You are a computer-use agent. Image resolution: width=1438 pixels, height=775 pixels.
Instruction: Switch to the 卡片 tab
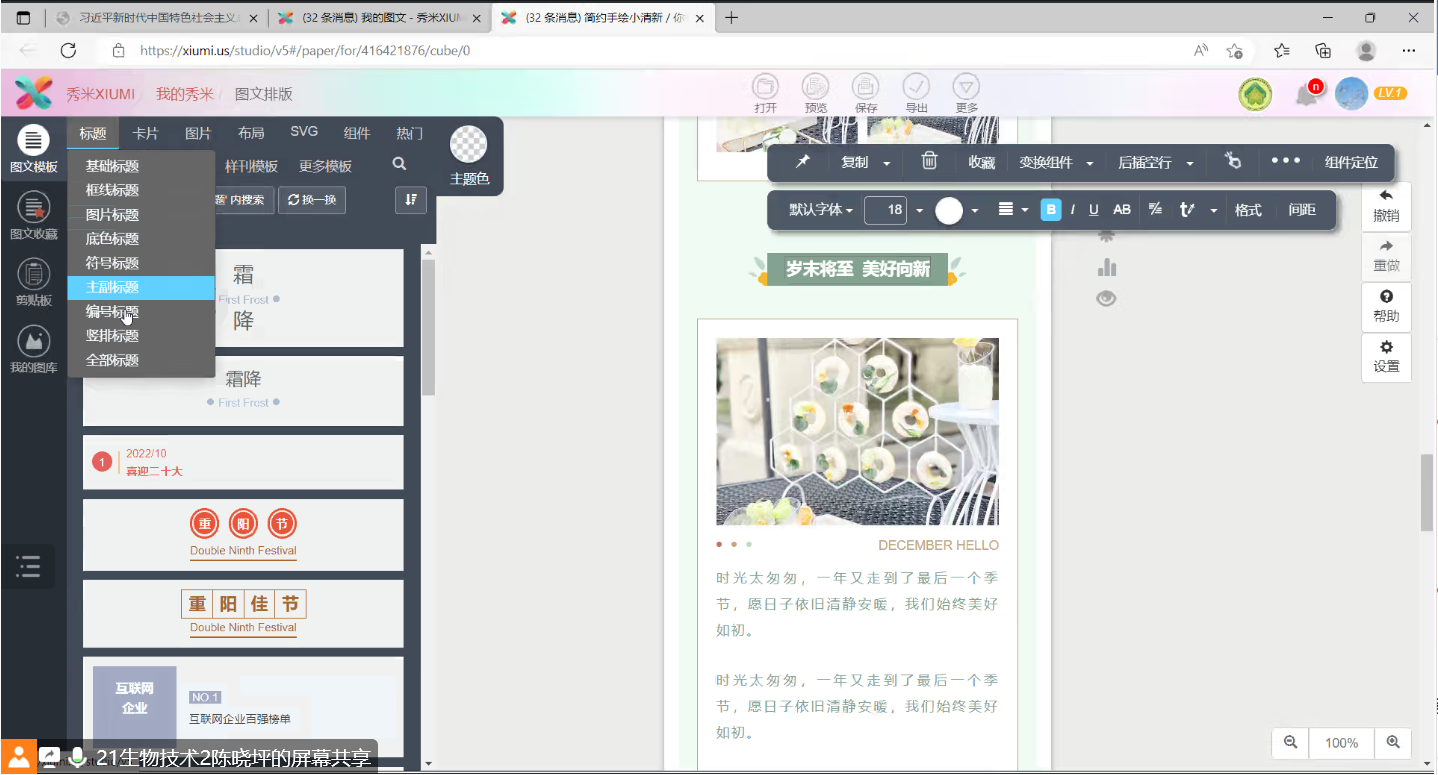145,133
